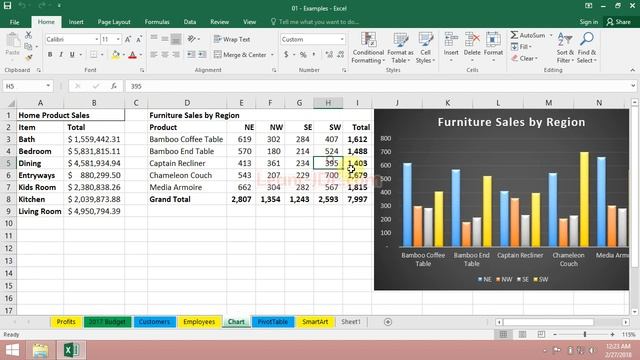This screenshot has height=360, width=640.
Task: Click the Decrease Indent icon
Action: (191, 54)
